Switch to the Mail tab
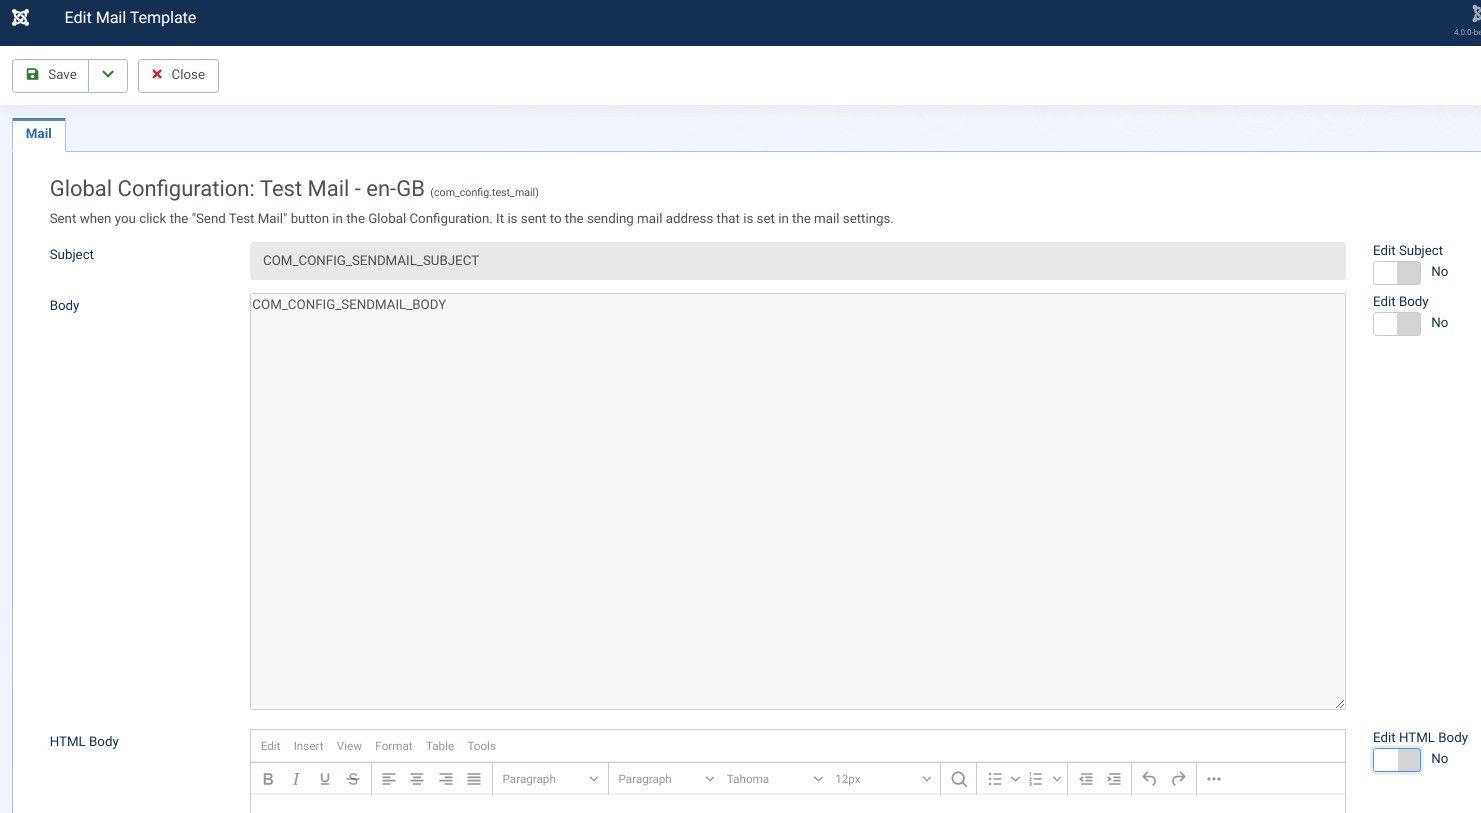Viewport: 1481px width, 813px height. [38, 133]
